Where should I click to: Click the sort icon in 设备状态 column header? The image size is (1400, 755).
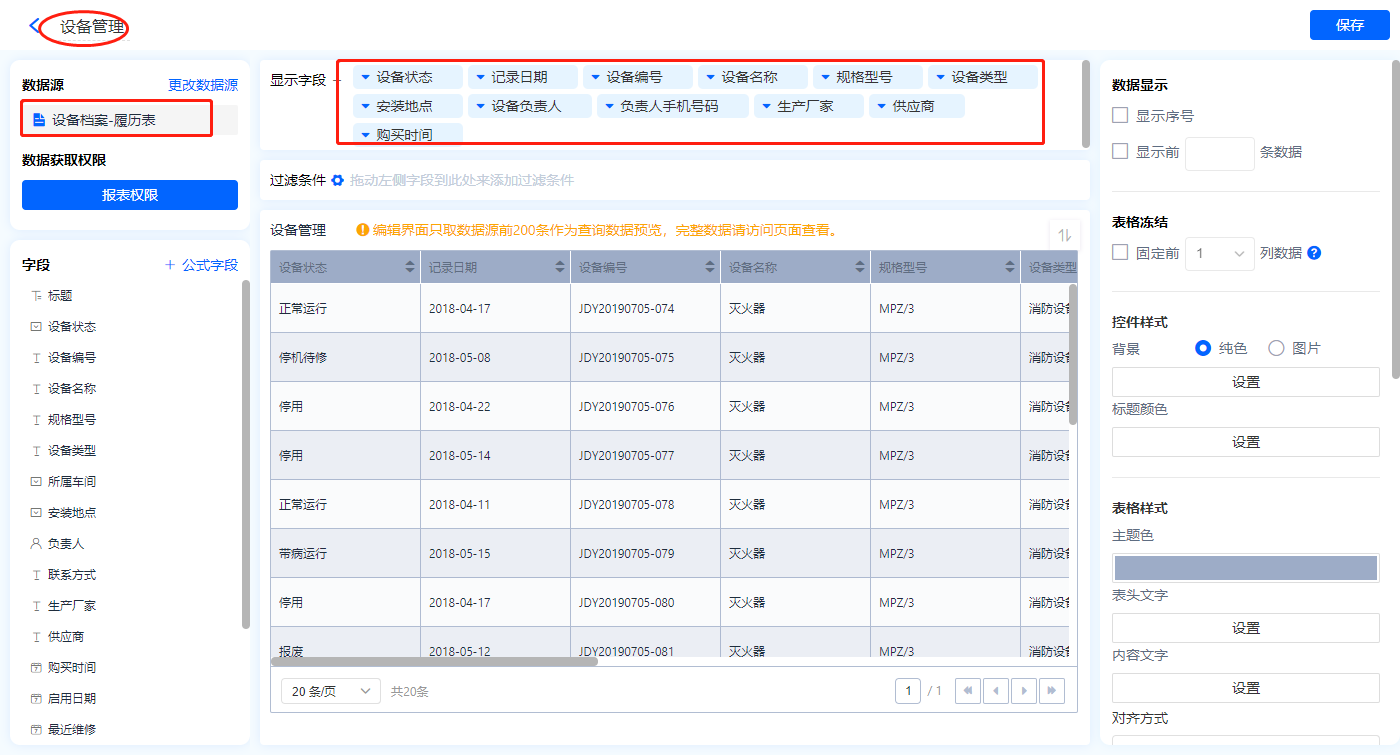(410, 268)
